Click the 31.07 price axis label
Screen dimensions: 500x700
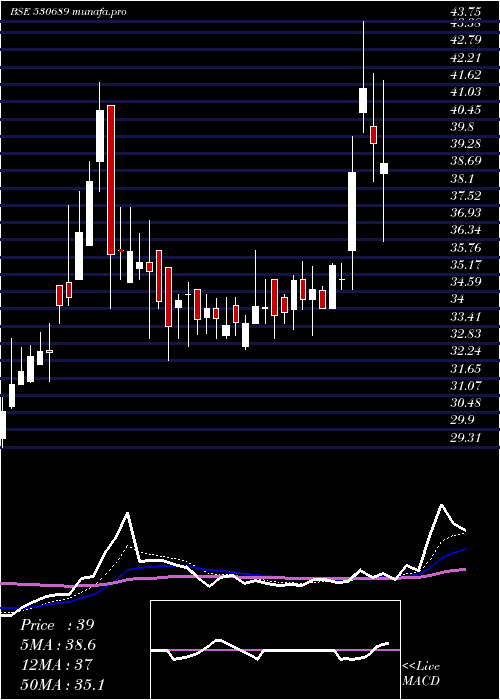[x=465, y=386]
